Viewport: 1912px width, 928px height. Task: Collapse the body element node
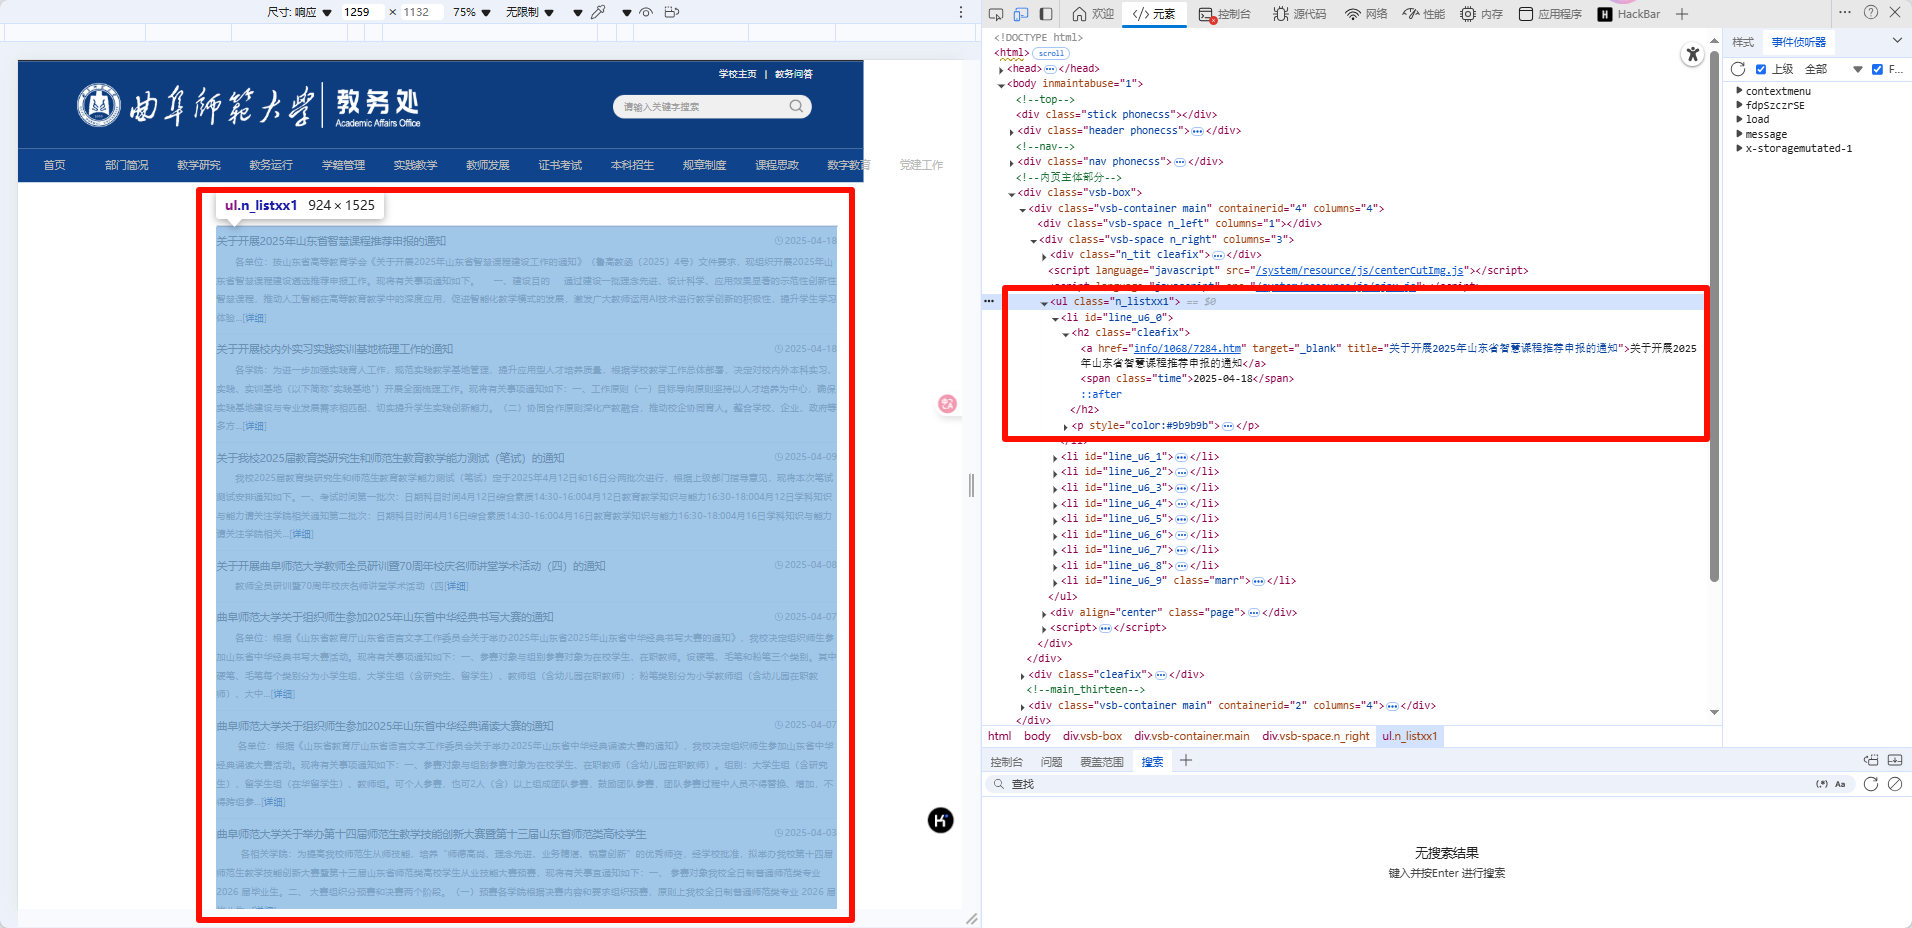pos(1001,84)
